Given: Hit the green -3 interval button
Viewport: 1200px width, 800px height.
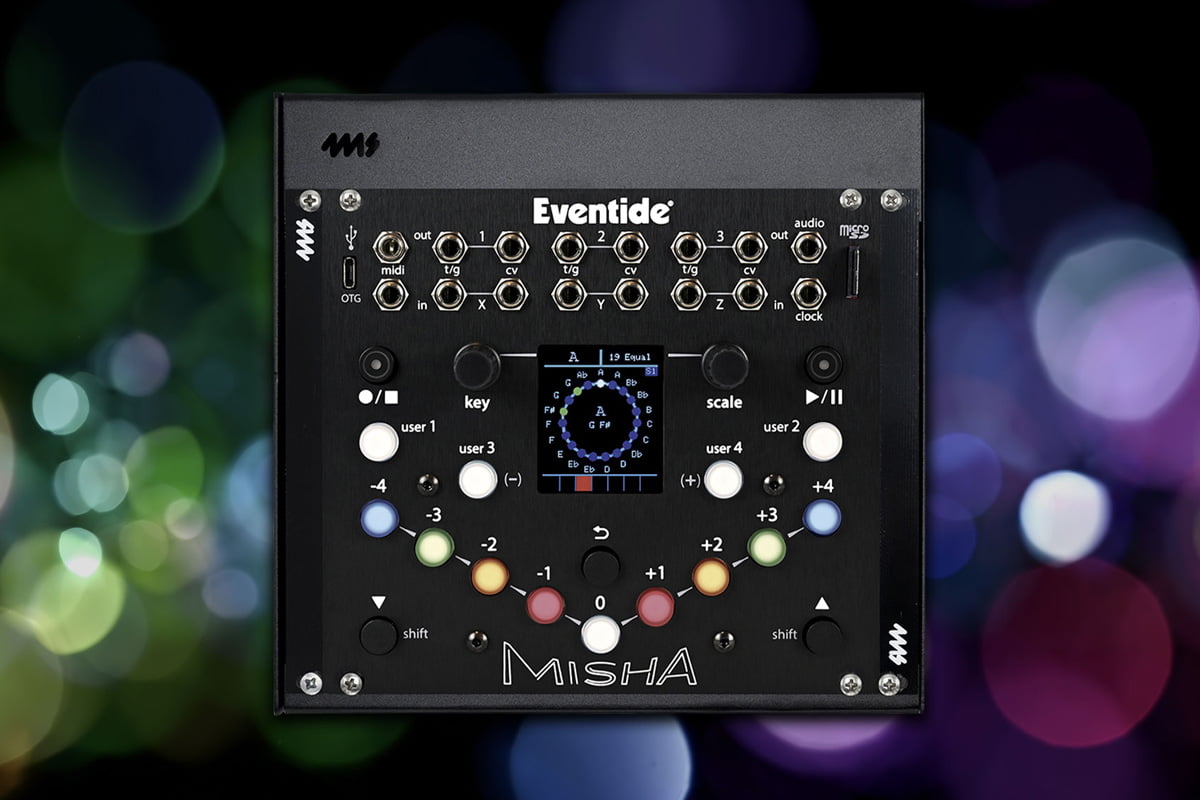Looking at the screenshot, I should 434,547.
